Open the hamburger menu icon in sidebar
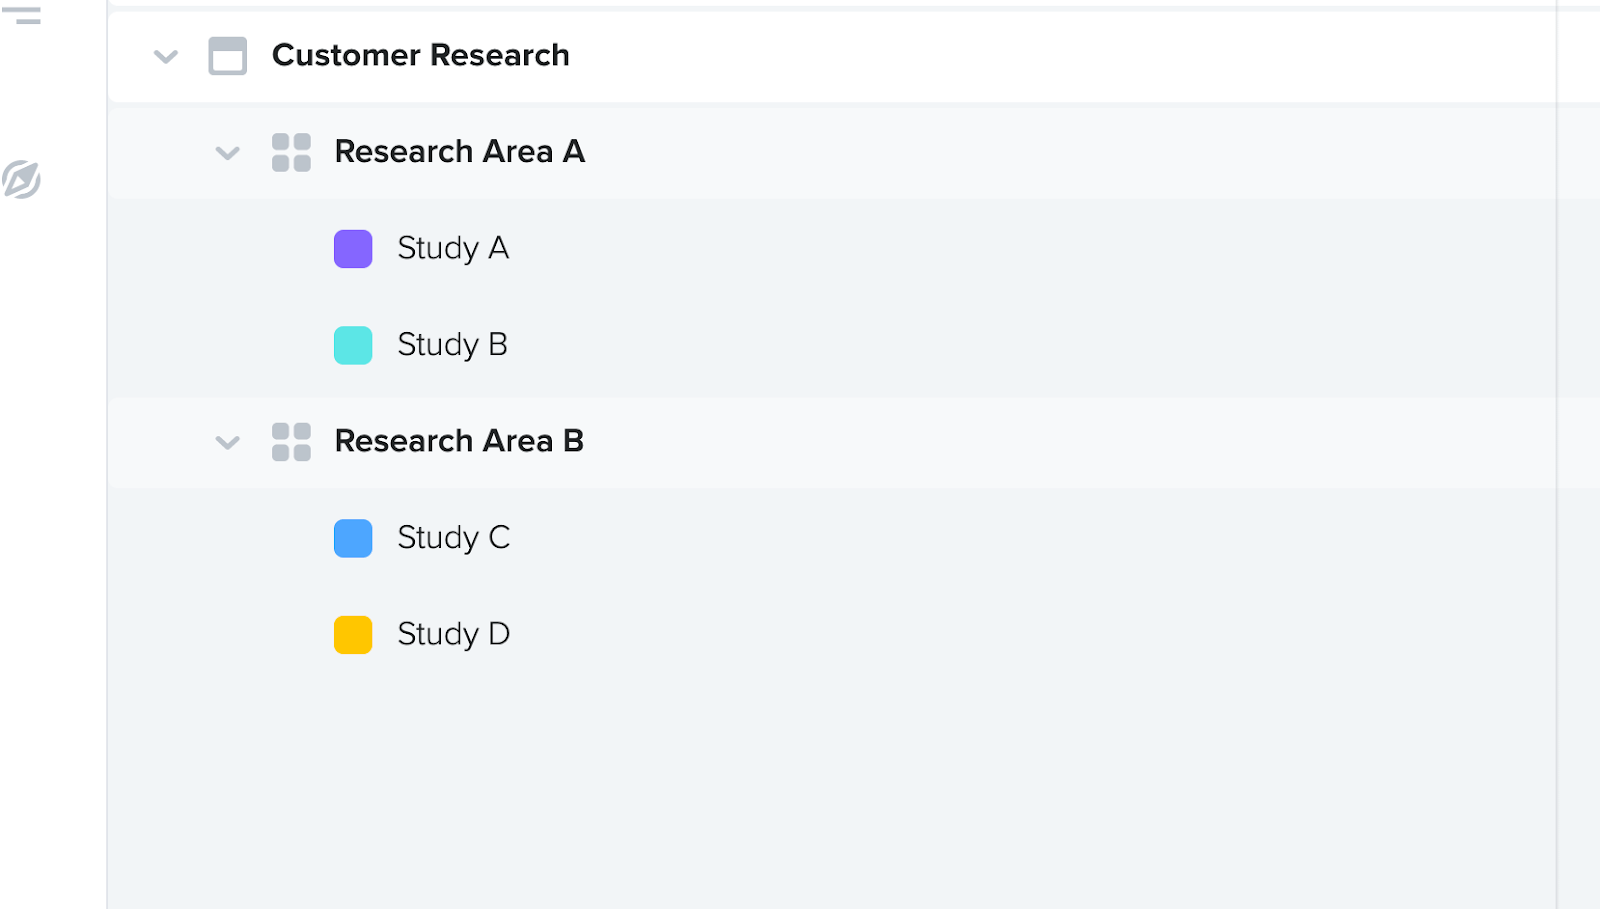The height and width of the screenshot is (909, 1600). pyautogui.click(x=22, y=15)
